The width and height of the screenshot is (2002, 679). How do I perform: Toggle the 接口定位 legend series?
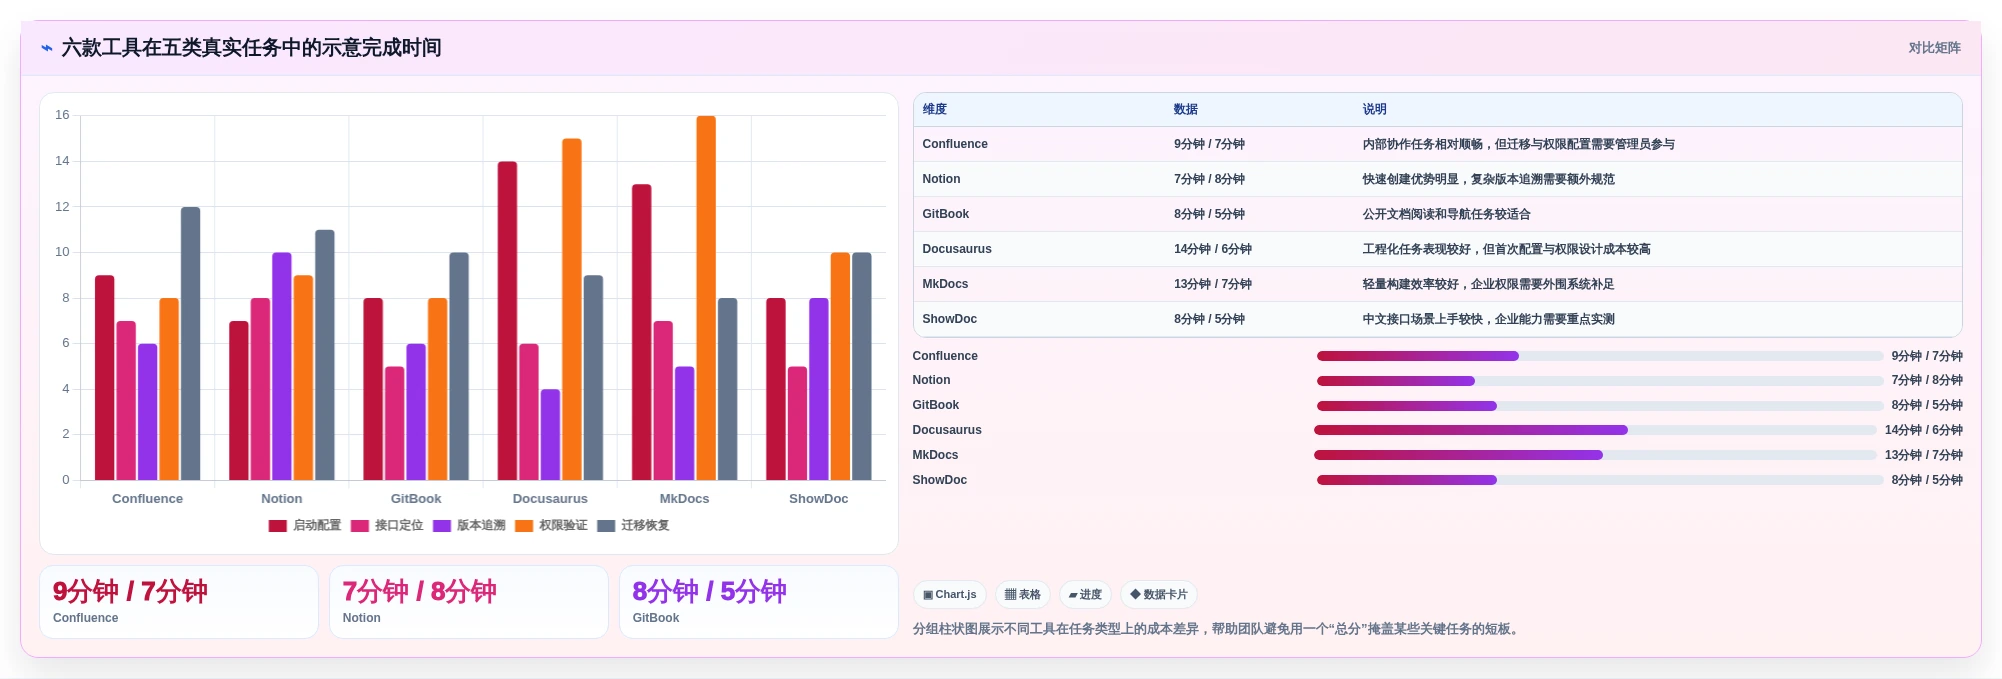click(x=387, y=526)
